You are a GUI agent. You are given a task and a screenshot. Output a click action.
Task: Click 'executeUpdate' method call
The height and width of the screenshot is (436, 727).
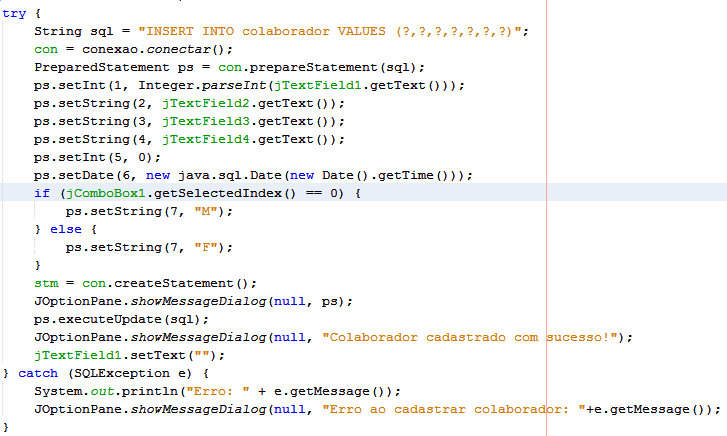point(110,320)
